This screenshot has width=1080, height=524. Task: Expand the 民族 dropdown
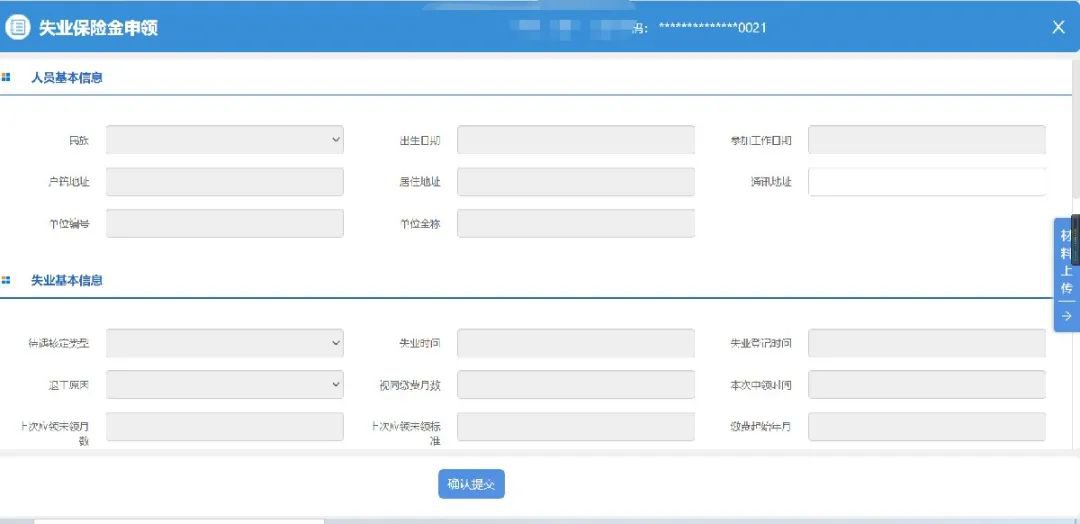point(224,140)
